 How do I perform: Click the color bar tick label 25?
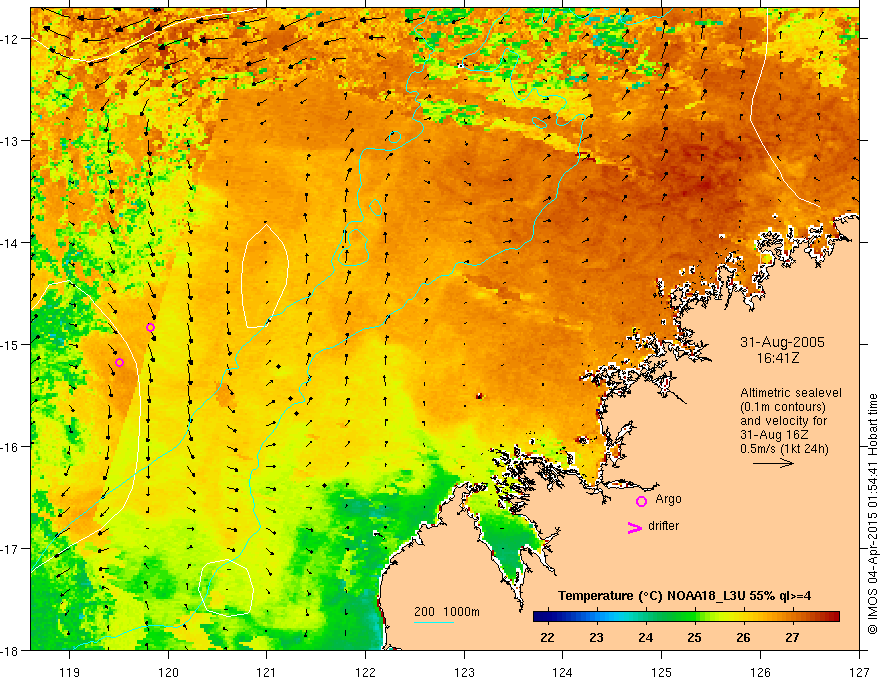694,638
